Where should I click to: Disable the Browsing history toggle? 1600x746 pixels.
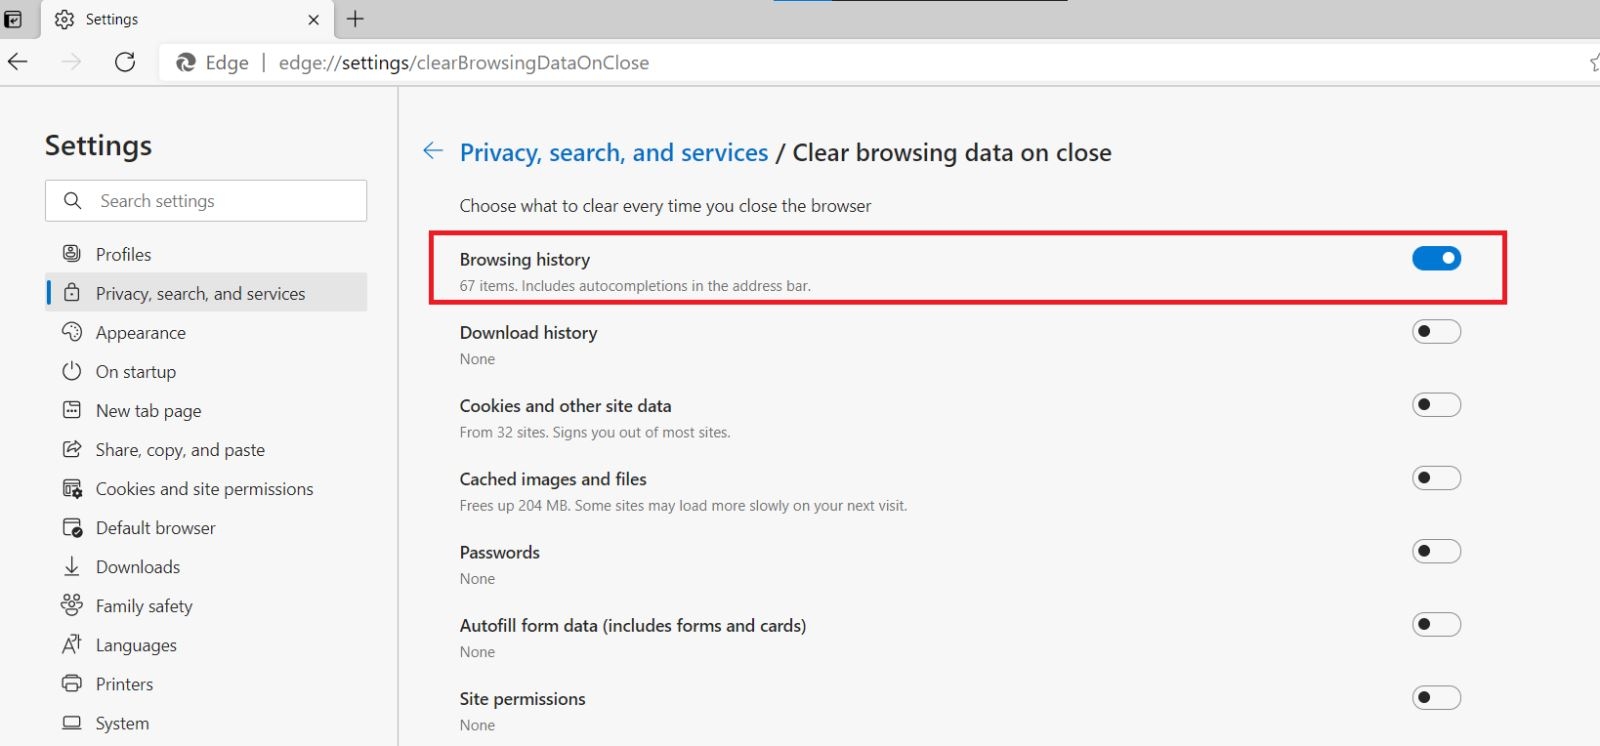pyautogui.click(x=1437, y=258)
